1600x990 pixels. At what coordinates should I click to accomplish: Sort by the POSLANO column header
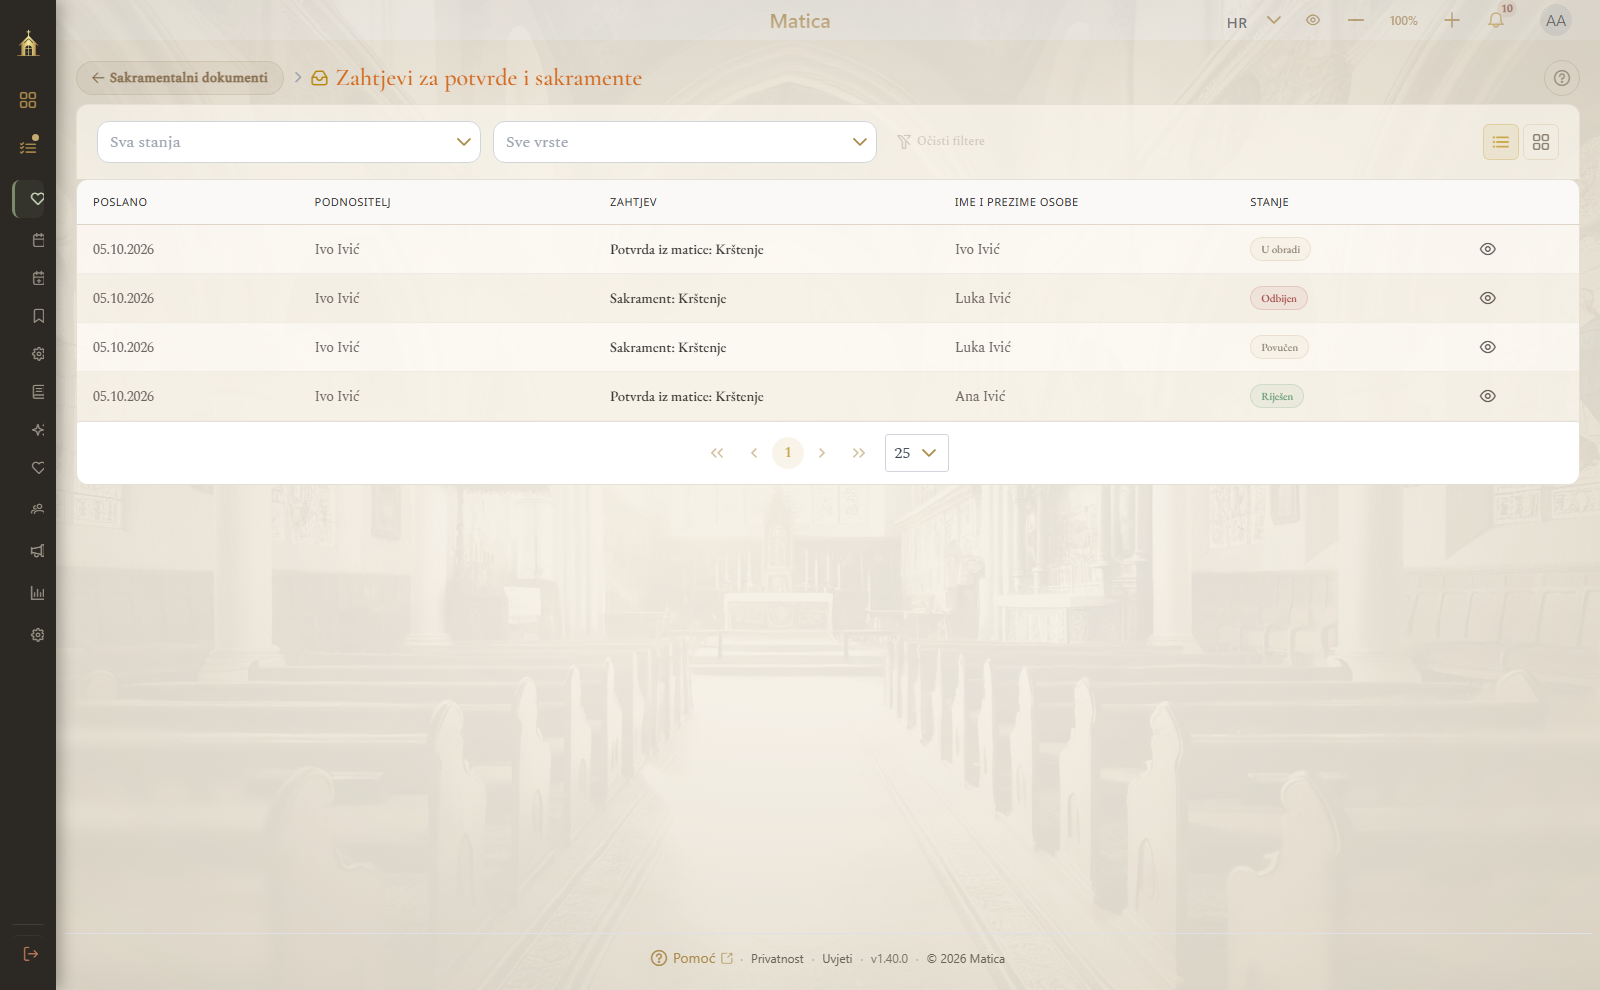[x=120, y=202]
